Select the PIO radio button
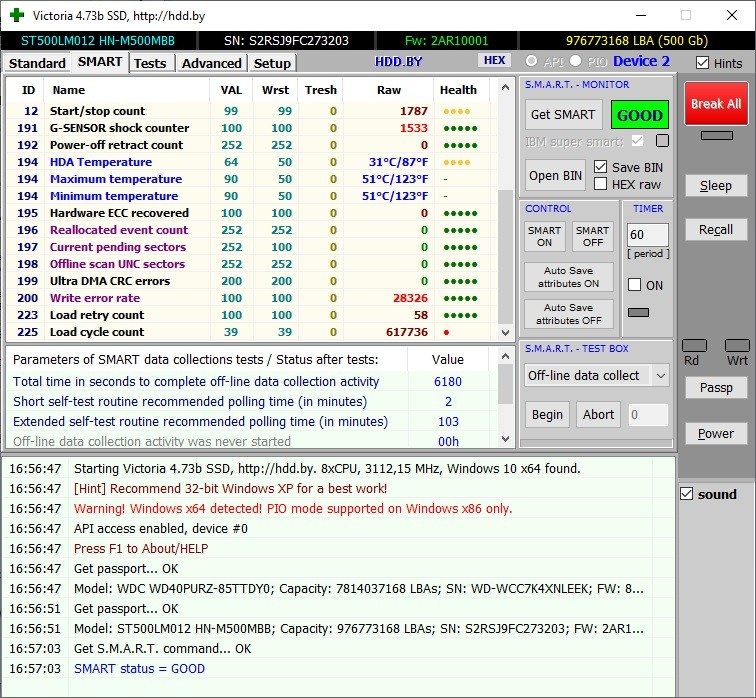The height and width of the screenshot is (698, 756). 575,61
